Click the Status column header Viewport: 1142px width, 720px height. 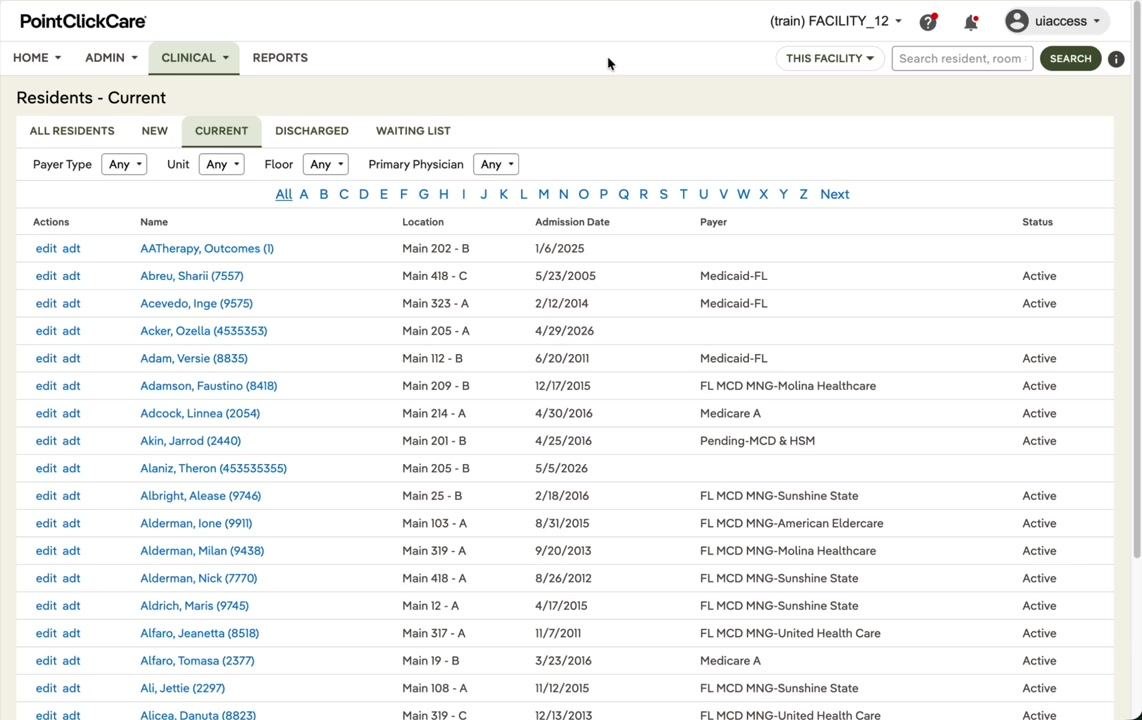coord(1037,222)
